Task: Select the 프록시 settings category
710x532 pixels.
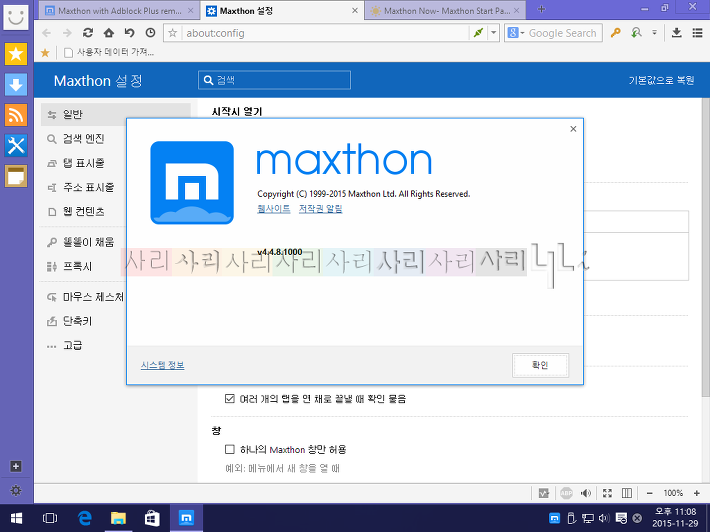Action: [77, 266]
